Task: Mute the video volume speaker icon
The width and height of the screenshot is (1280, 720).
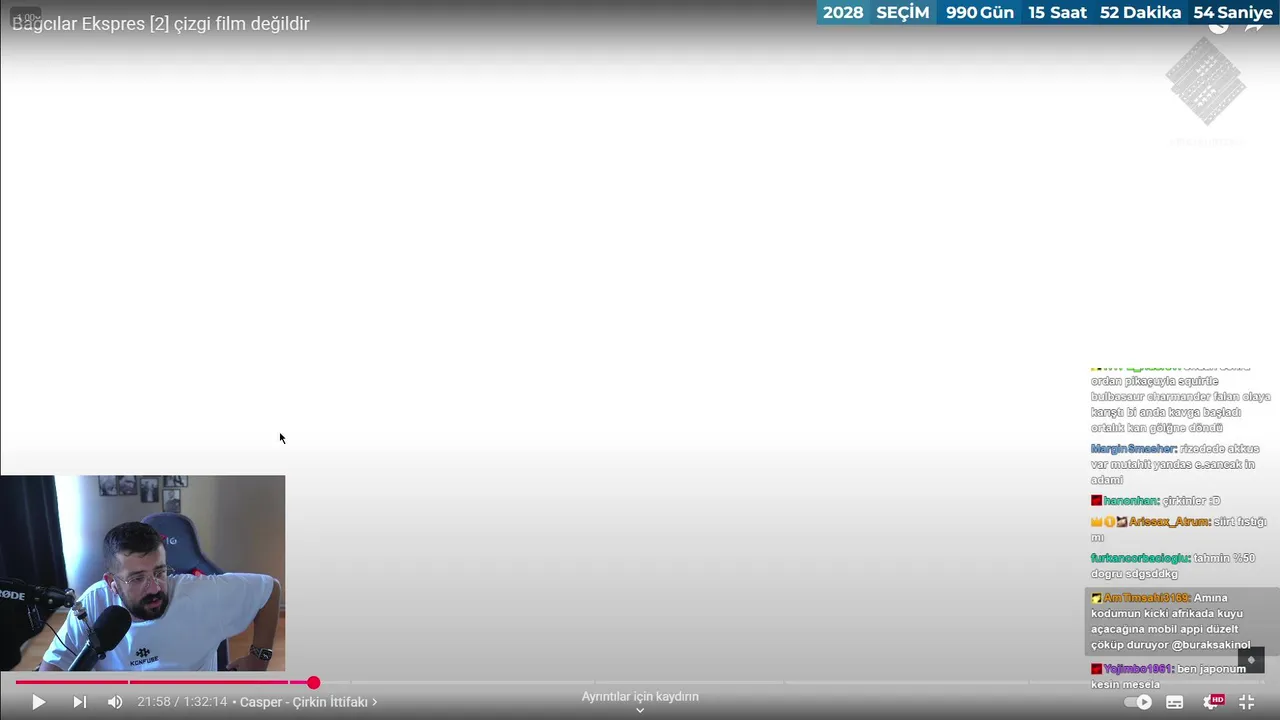Action: [x=115, y=702]
